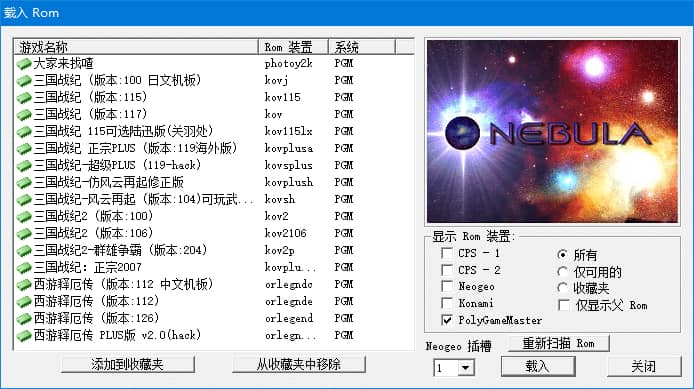
Task: Click 重新扫描 Rom button
Action: tap(559, 343)
